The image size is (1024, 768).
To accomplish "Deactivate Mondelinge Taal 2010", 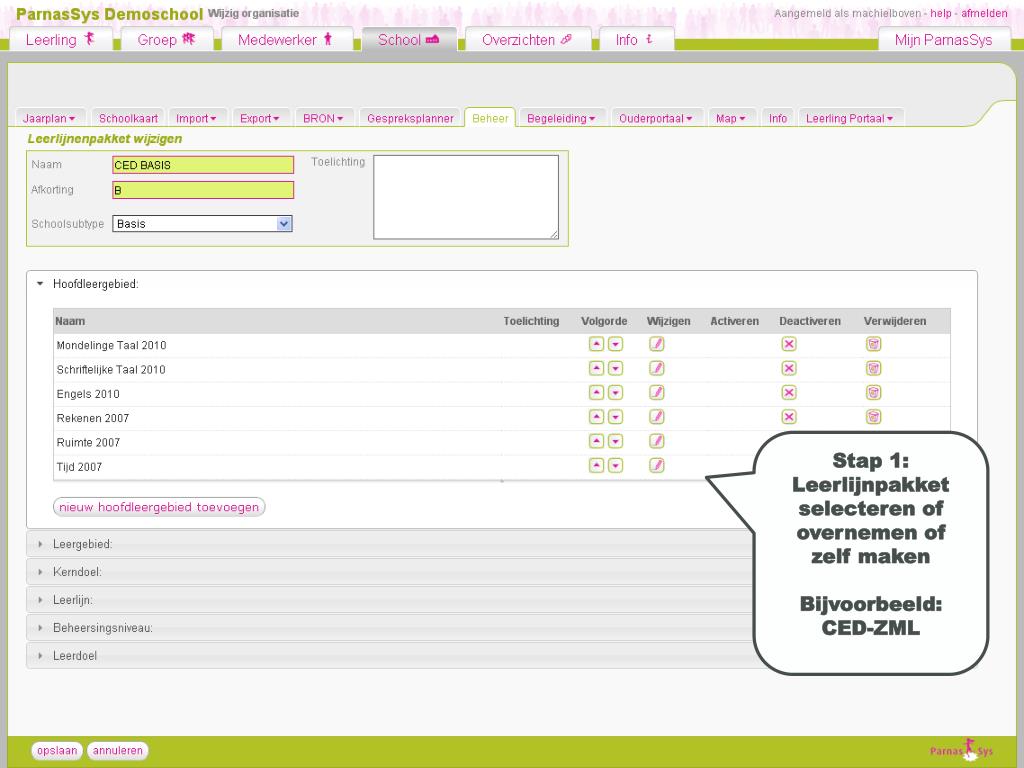I will click(789, 344).
